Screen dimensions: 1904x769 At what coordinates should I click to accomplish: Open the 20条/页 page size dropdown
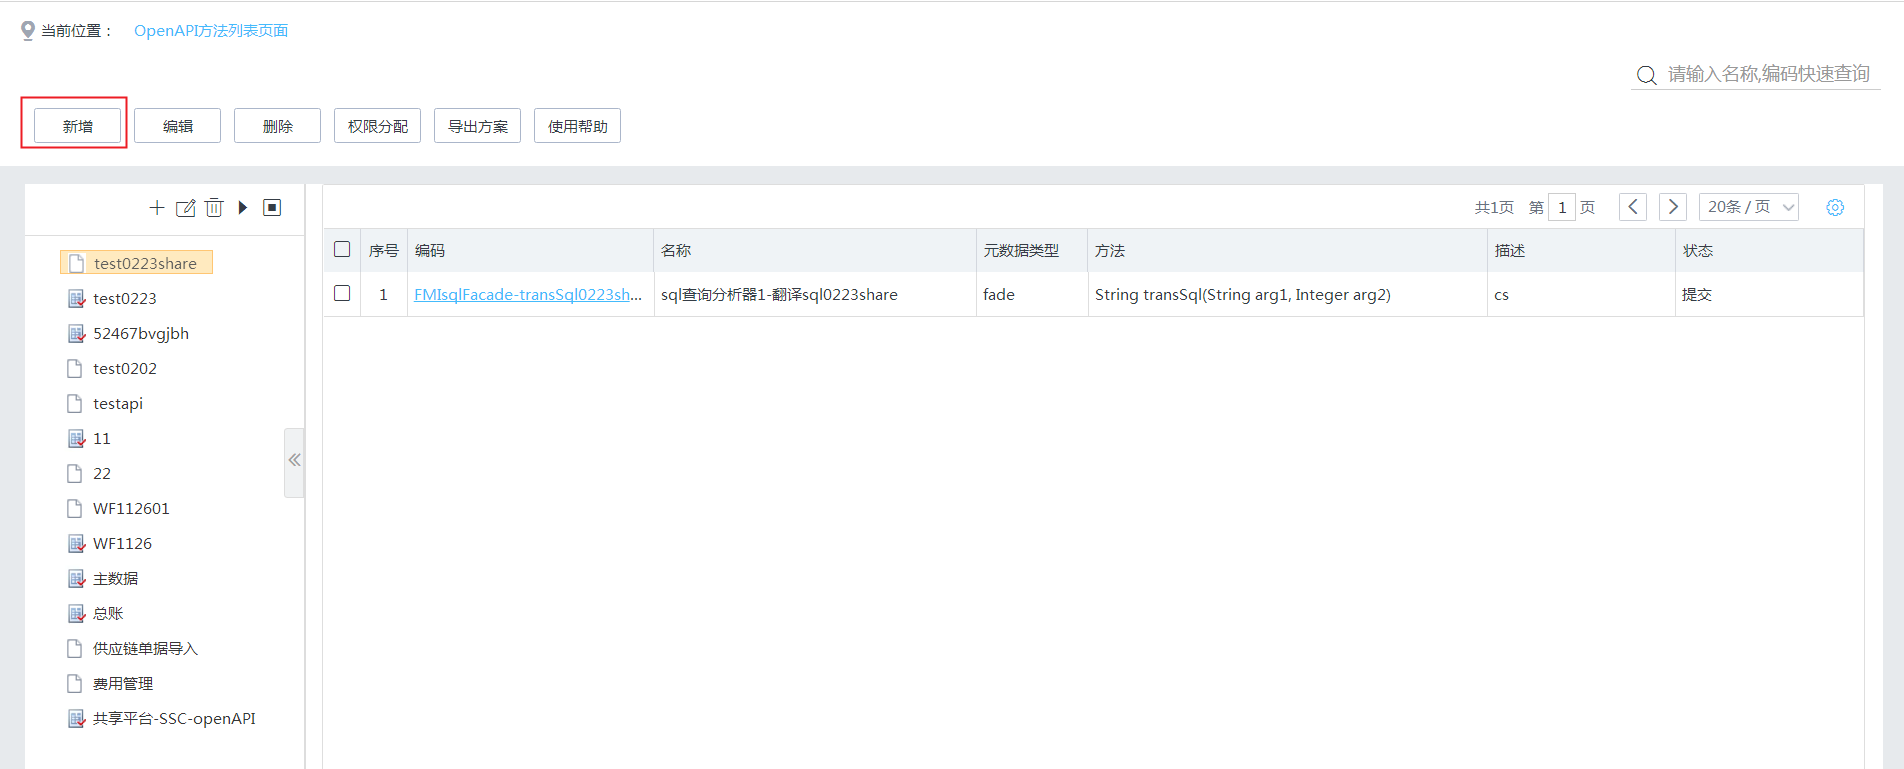[1748, 207]
